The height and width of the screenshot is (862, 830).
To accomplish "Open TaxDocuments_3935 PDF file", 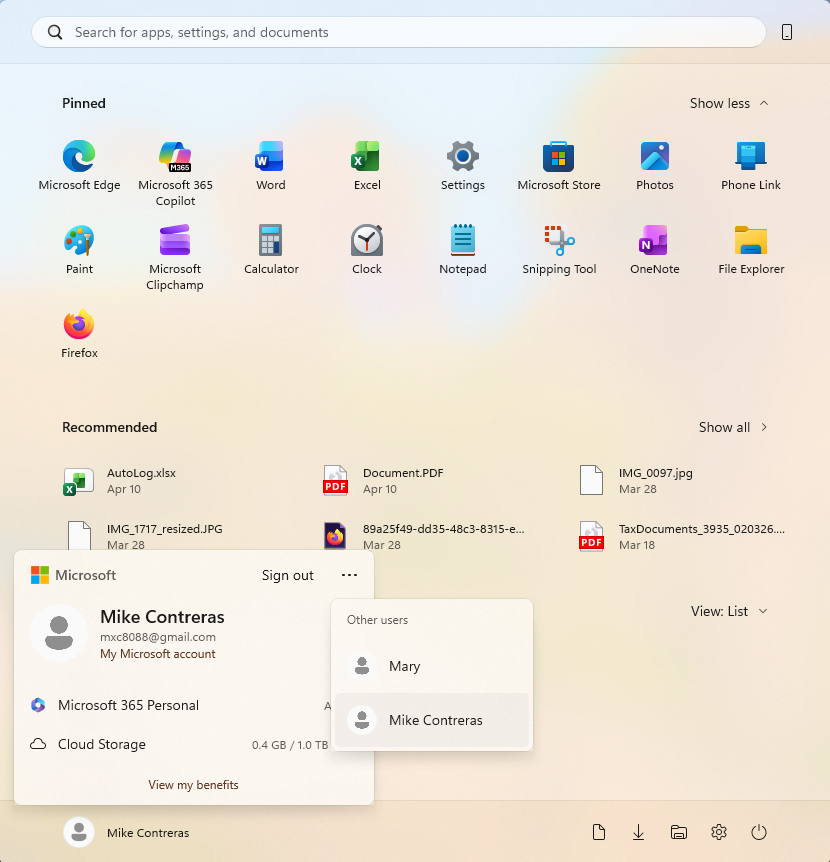I will tap(684, 536).
